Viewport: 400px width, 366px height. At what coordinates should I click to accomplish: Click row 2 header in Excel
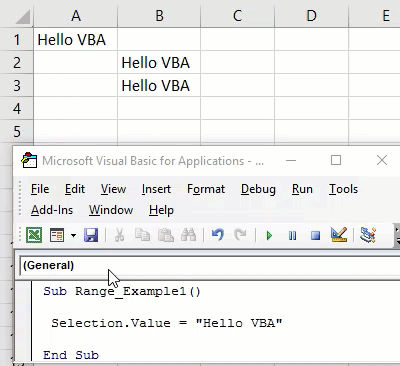(x=17, y=62)
